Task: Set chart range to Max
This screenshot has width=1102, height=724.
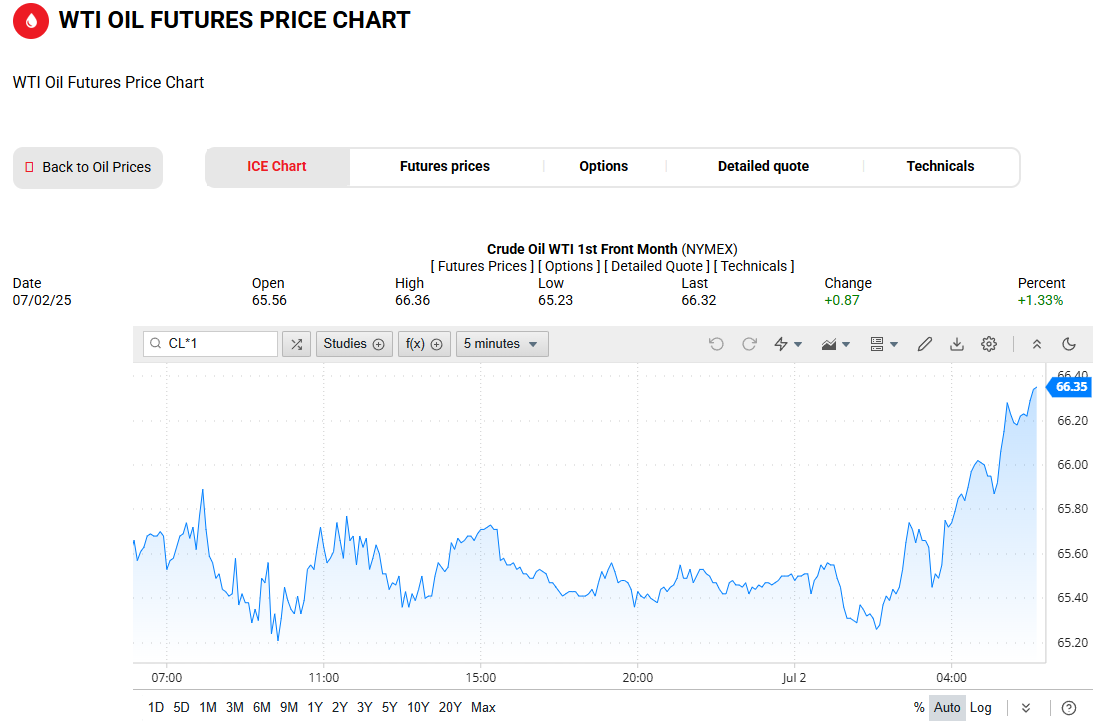Action: (484, 708)
